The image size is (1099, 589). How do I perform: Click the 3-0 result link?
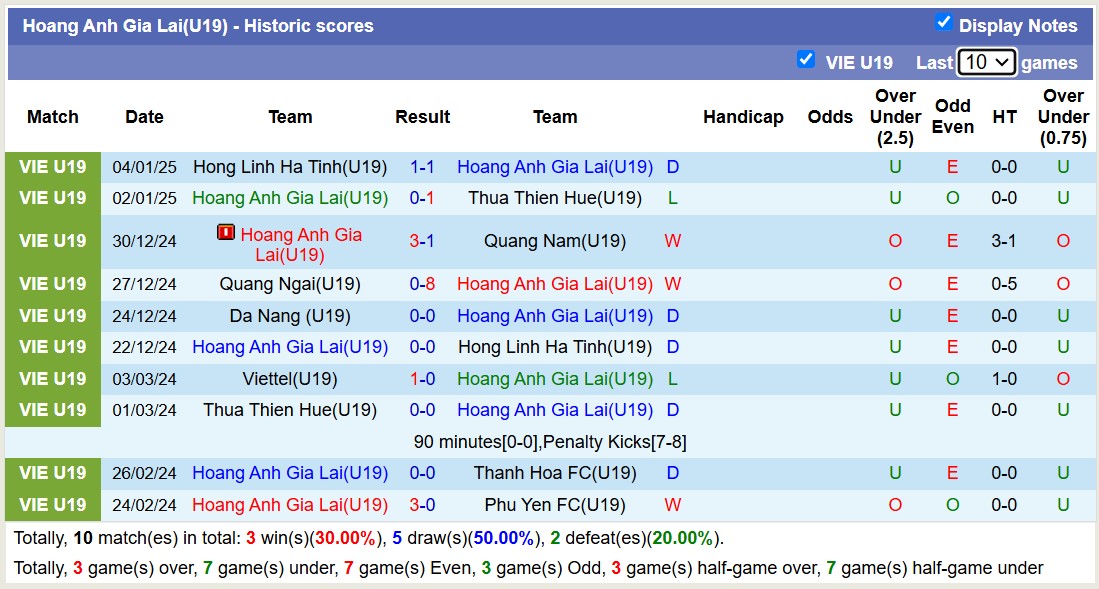point(422,504)
